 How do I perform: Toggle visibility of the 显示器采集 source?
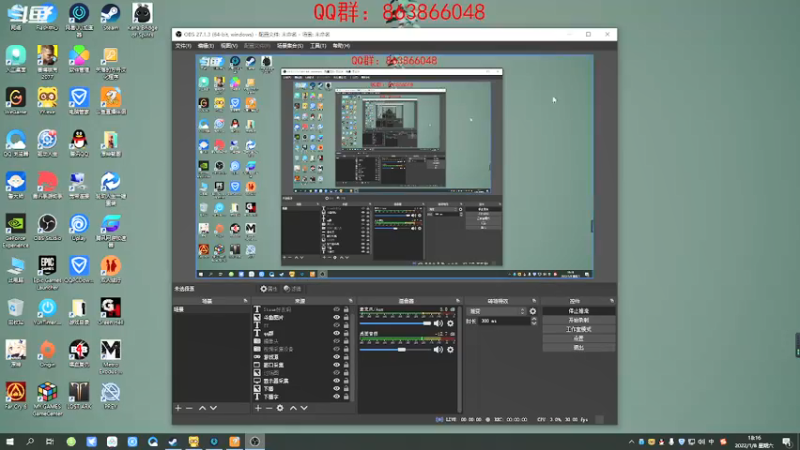click(336, 381)
